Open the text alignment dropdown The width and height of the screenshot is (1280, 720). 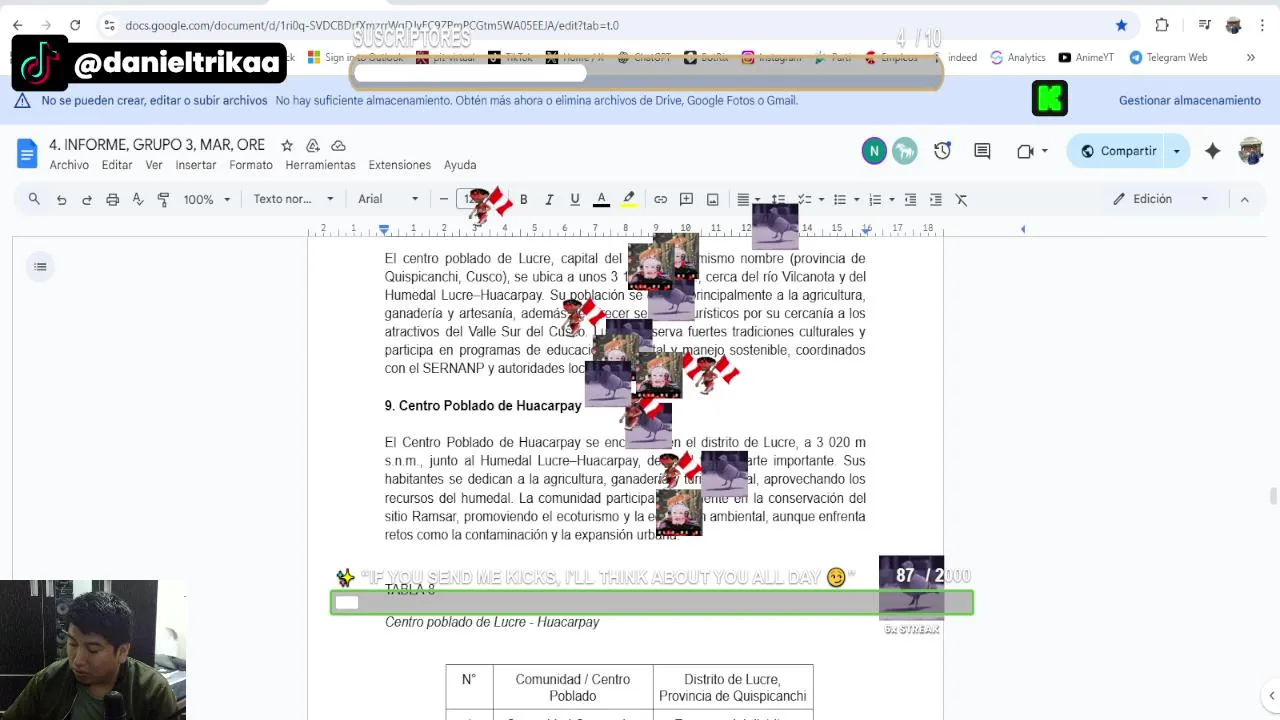[x=748, y=199]
